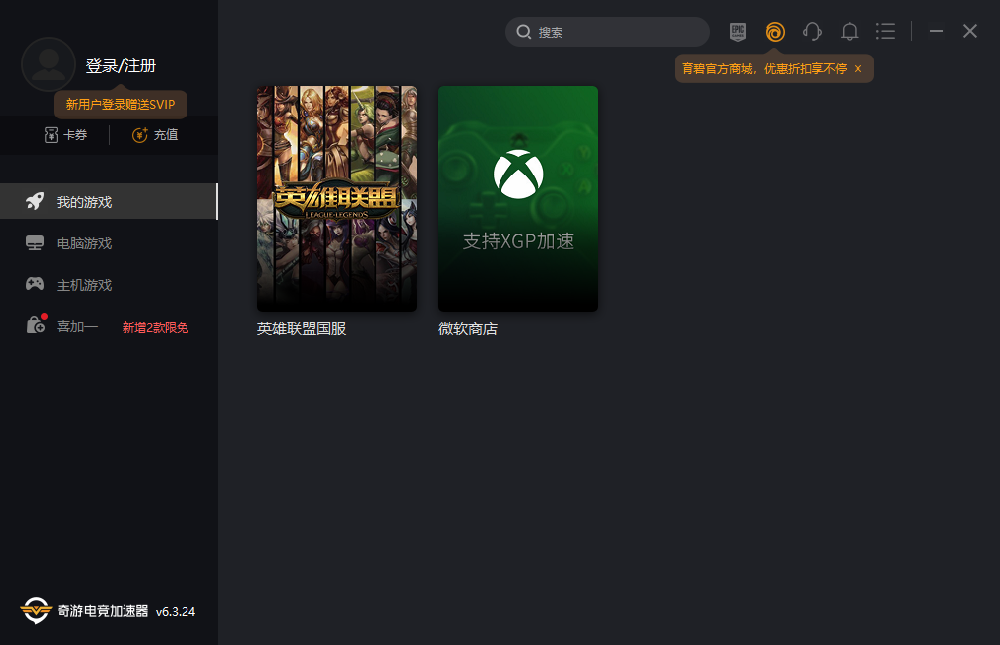Open the Ubisoft store icon
This screenshot has width=1000, height=645.
point(775,31)
